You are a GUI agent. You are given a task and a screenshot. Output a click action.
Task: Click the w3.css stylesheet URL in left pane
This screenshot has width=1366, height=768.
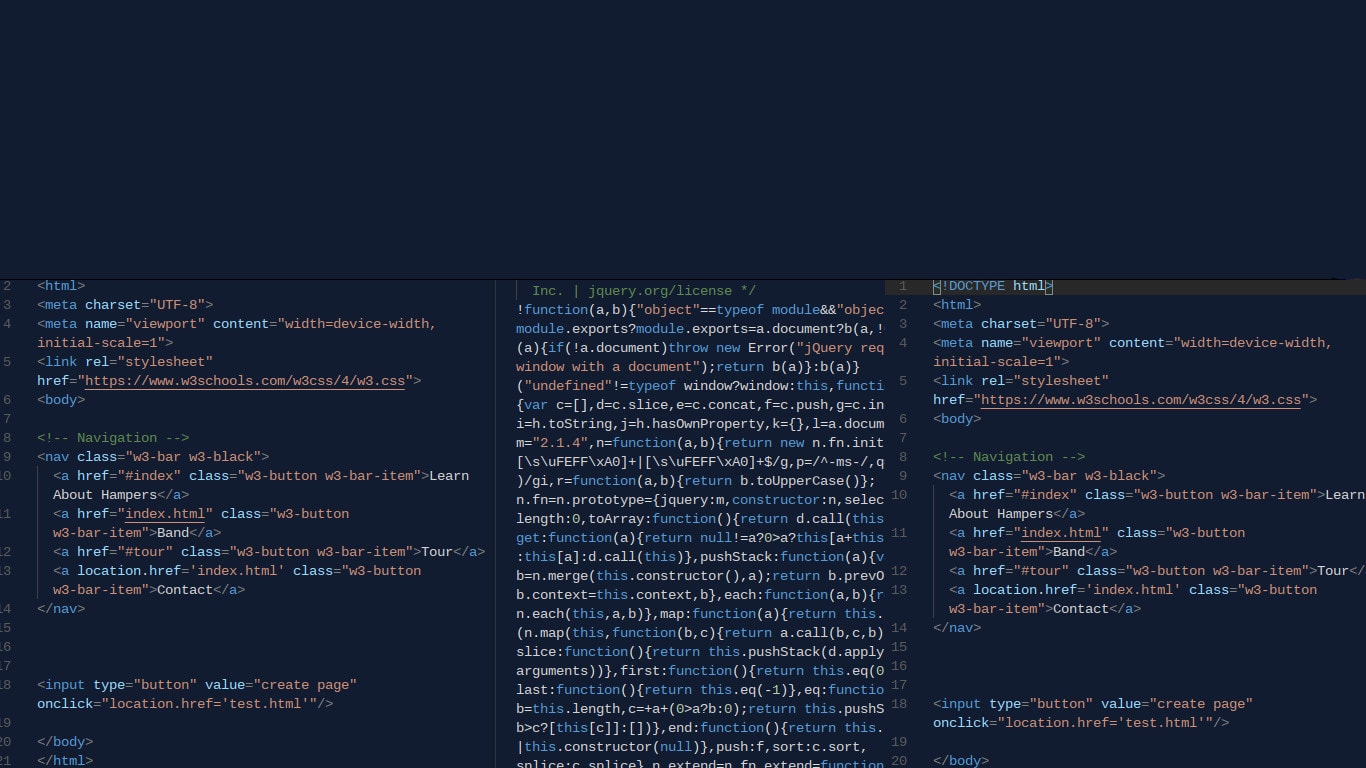(245, 381)
